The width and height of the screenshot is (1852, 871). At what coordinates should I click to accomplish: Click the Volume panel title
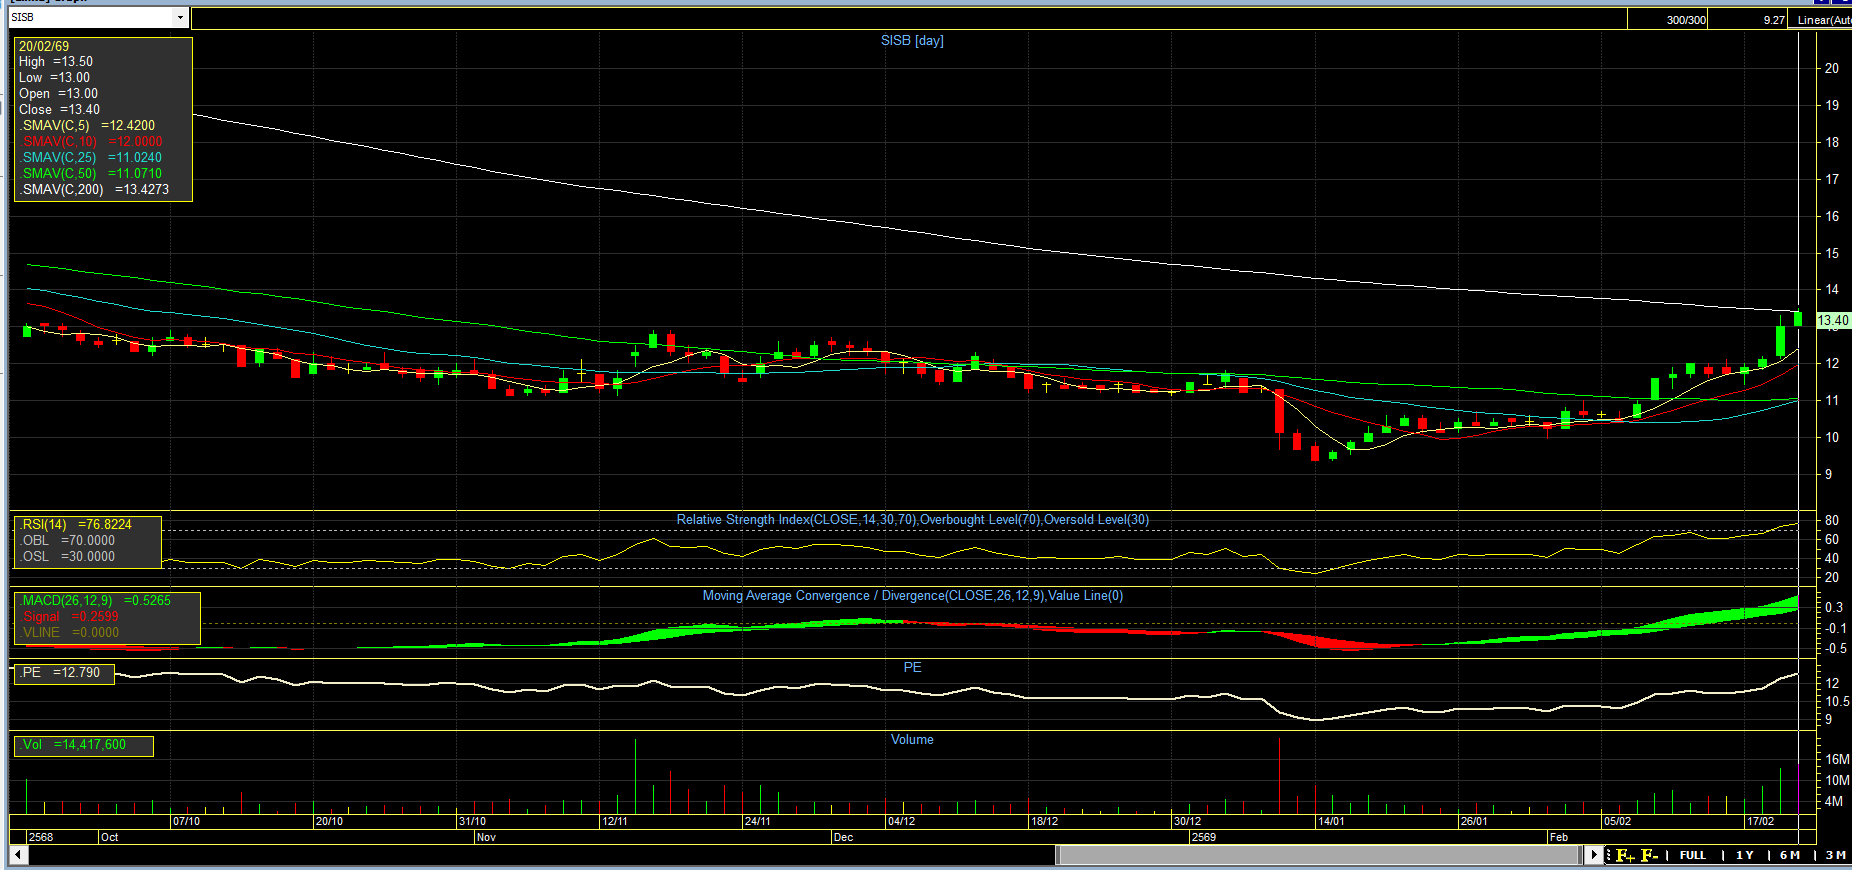point(912,739)
